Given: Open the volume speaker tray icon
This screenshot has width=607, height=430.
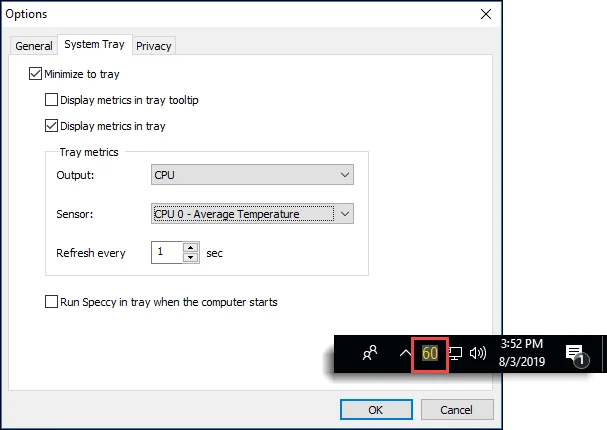Looking at the screenshot, I should [478, 353].
